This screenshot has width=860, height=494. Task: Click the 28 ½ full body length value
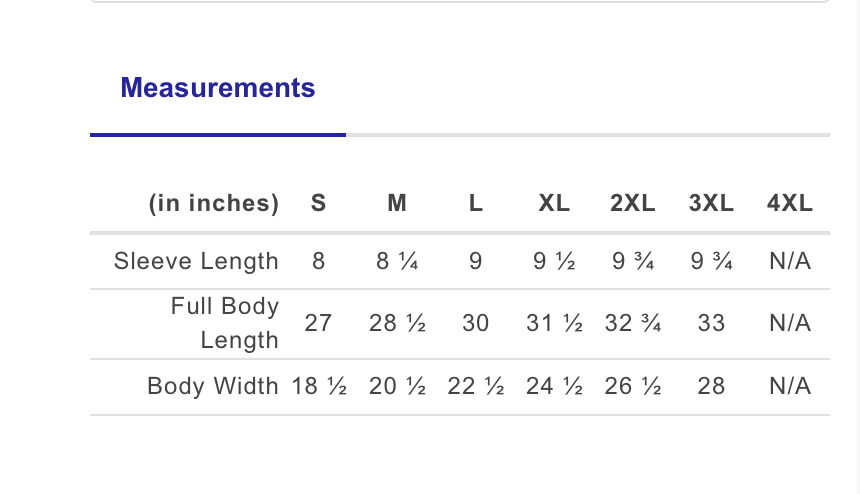point(397,323)
